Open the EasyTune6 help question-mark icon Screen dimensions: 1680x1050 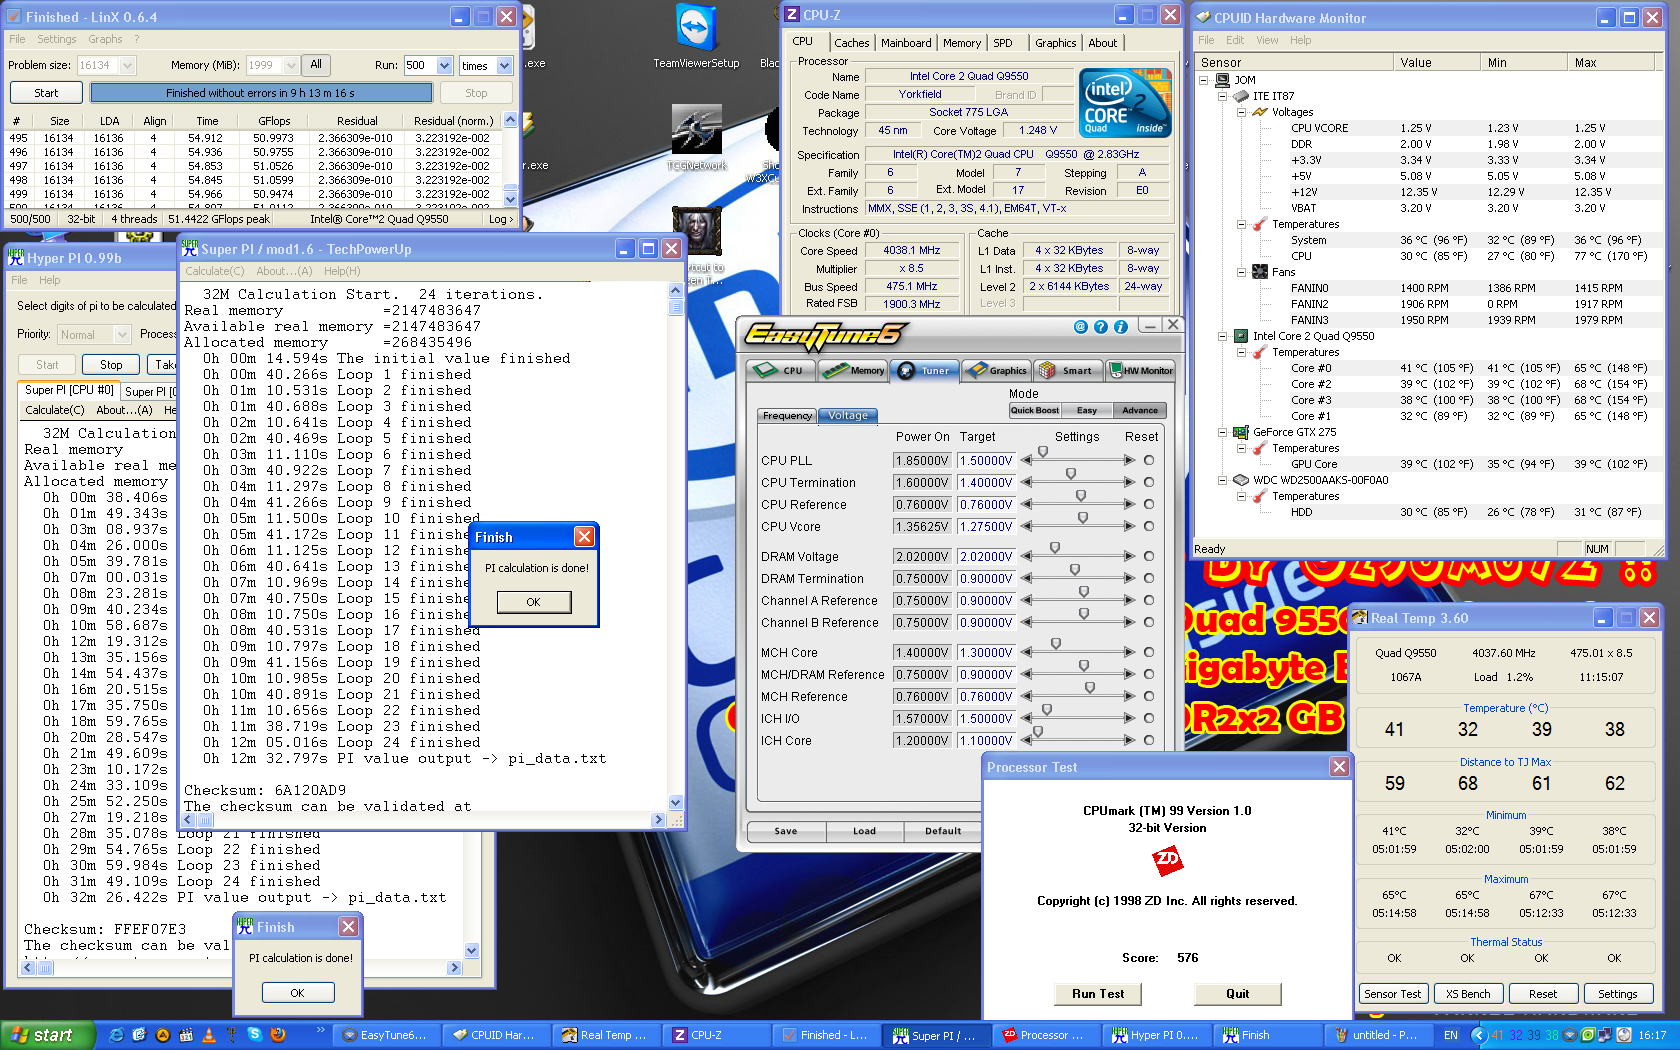click(1101, 327)
